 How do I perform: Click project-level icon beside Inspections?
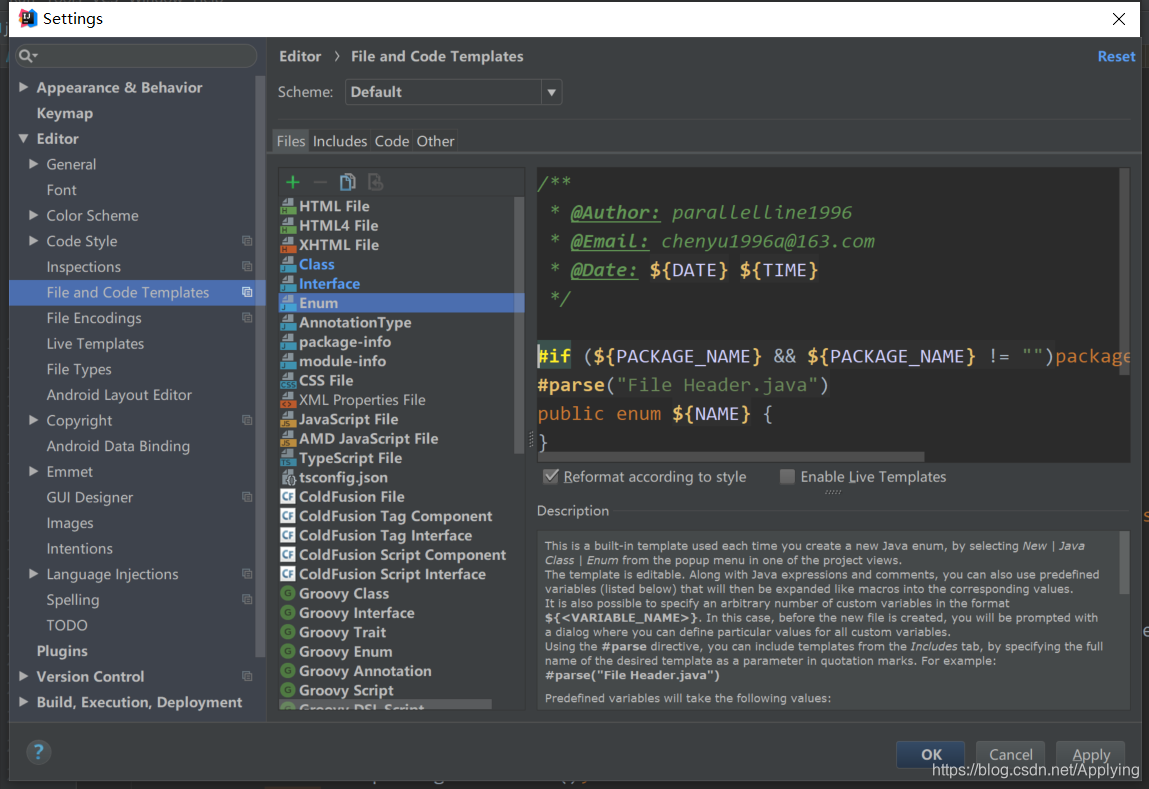point(247,267)
